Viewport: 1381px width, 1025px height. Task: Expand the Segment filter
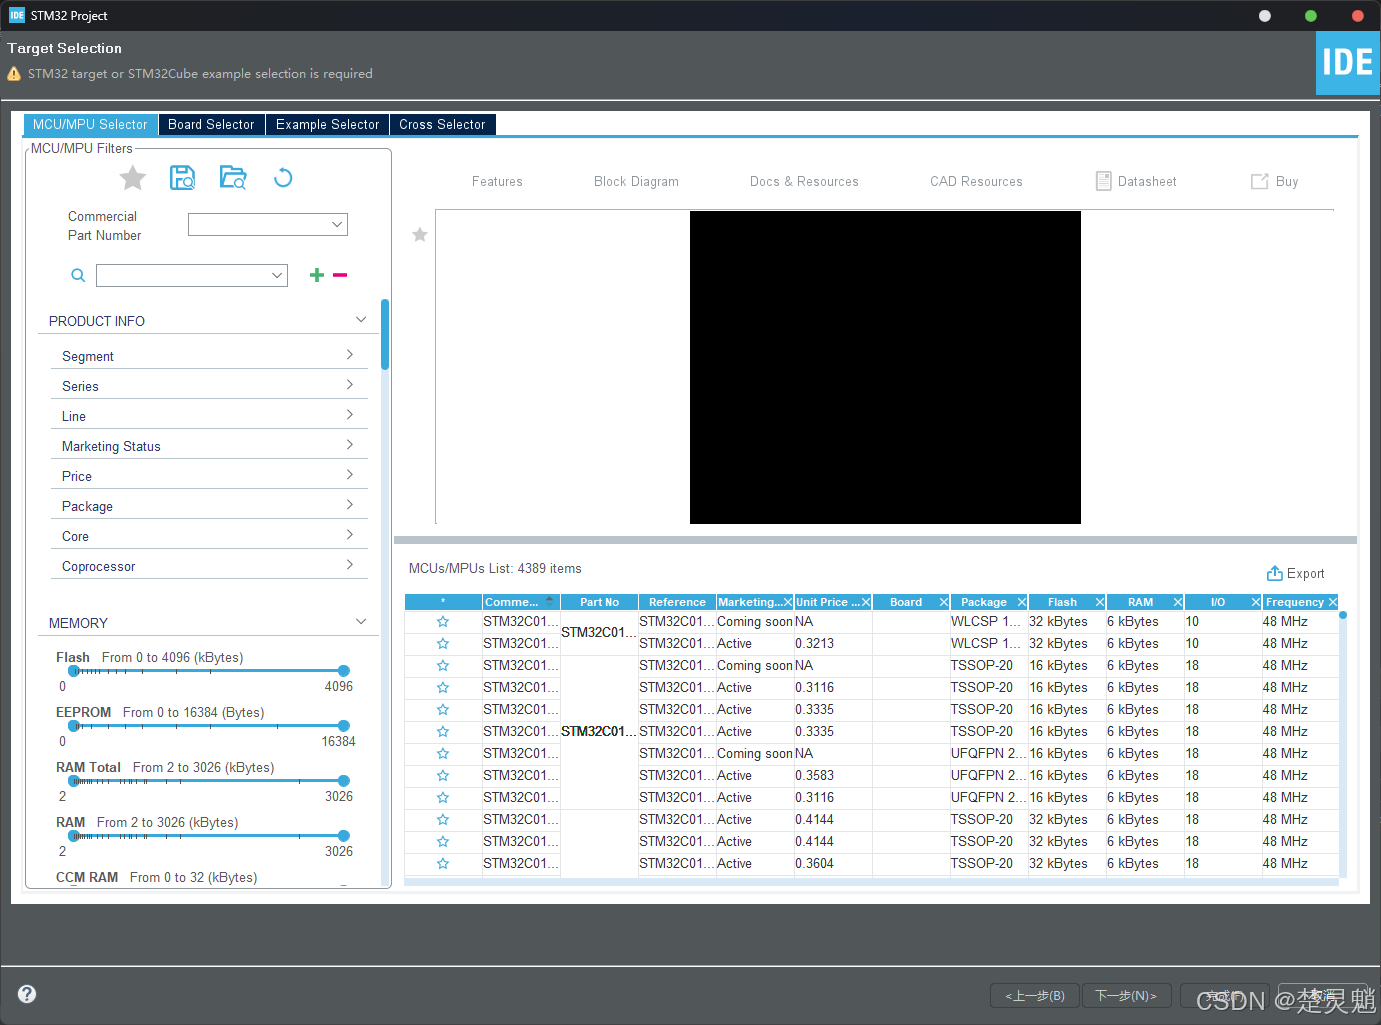click(x=349, y=355)
